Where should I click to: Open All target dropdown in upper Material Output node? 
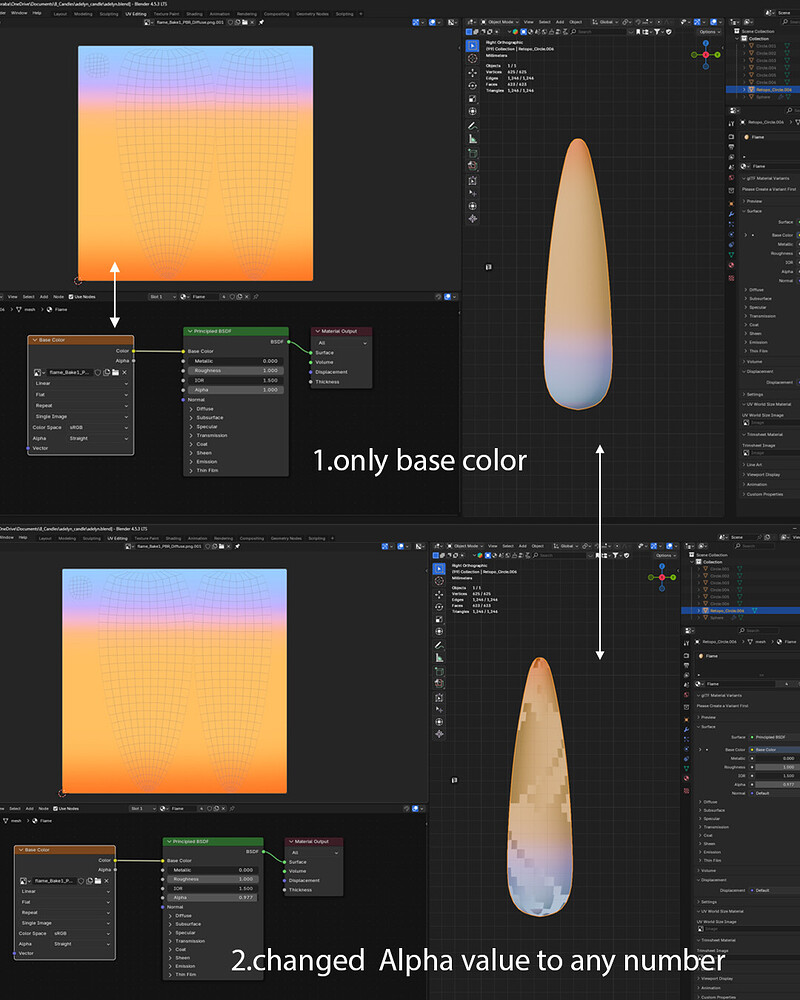click(342, 342)
